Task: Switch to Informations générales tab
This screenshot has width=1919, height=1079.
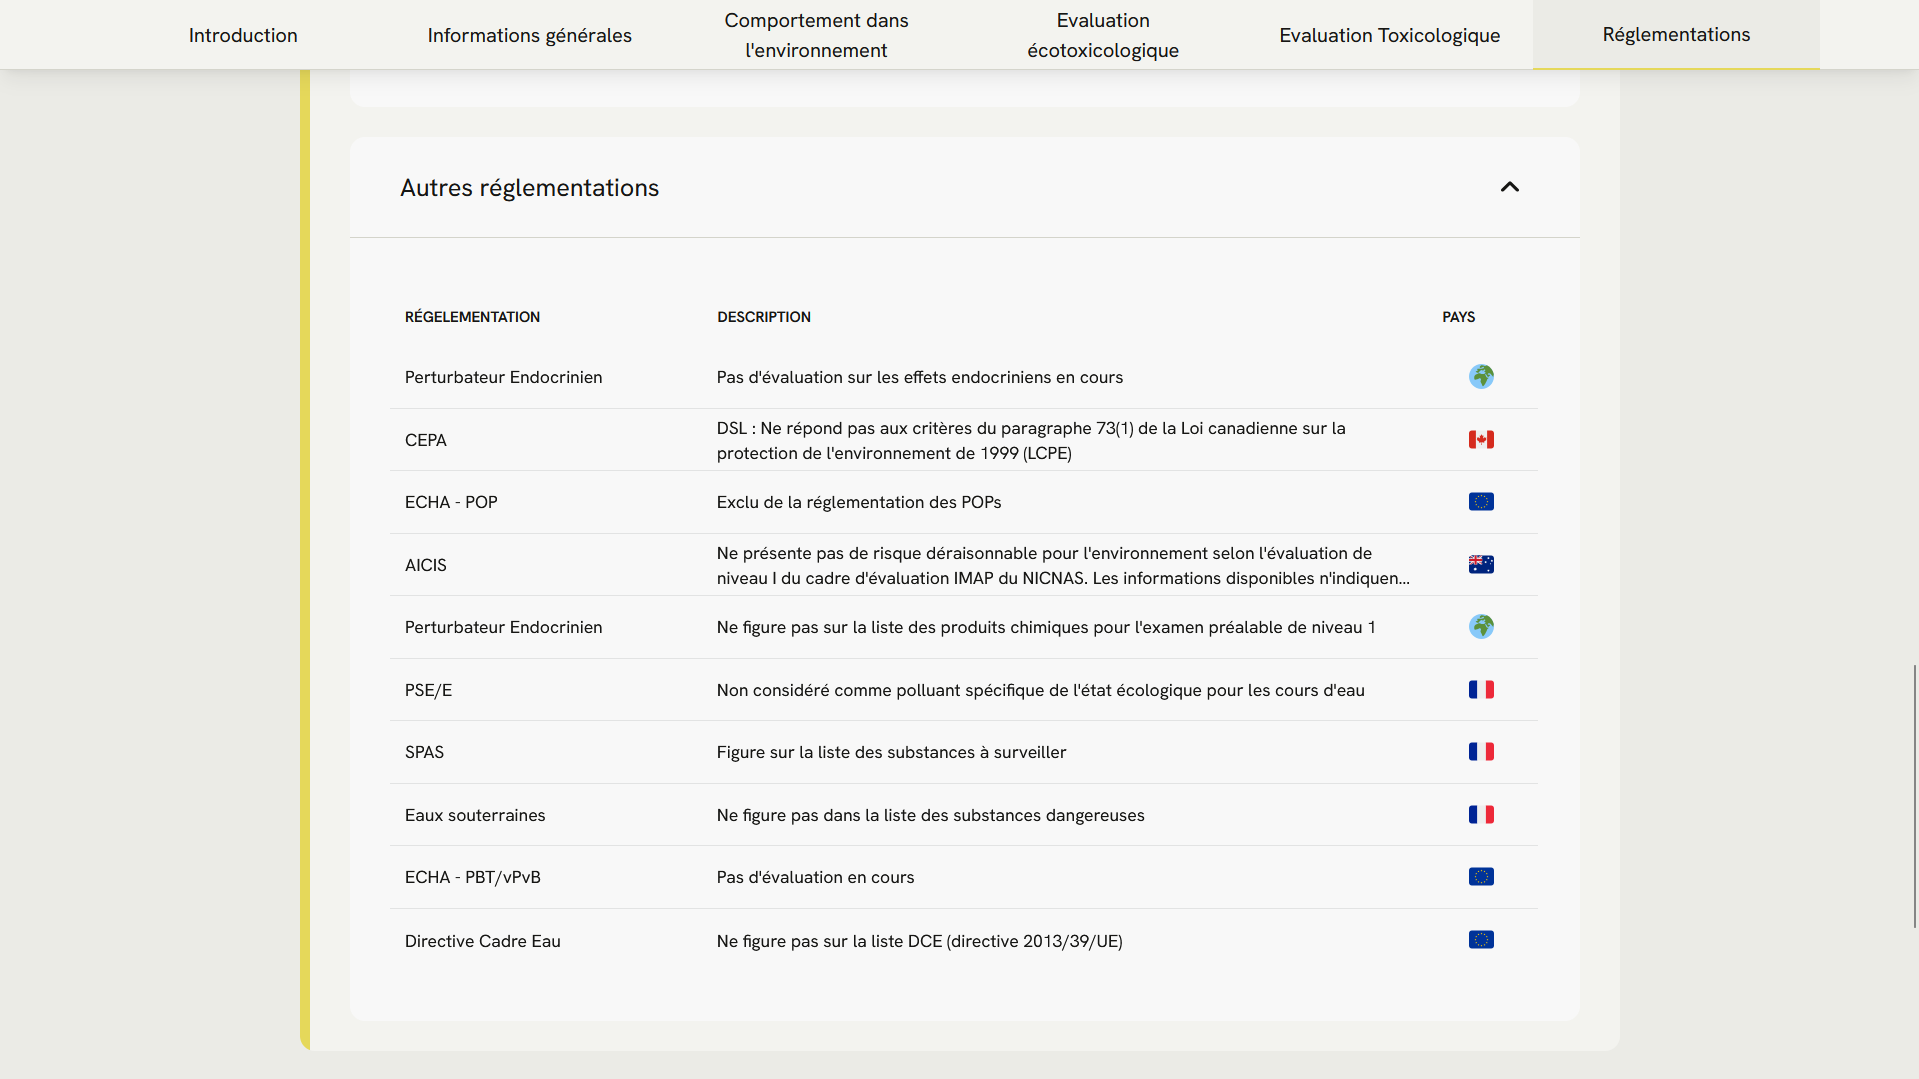Action: tap(529, 35)
